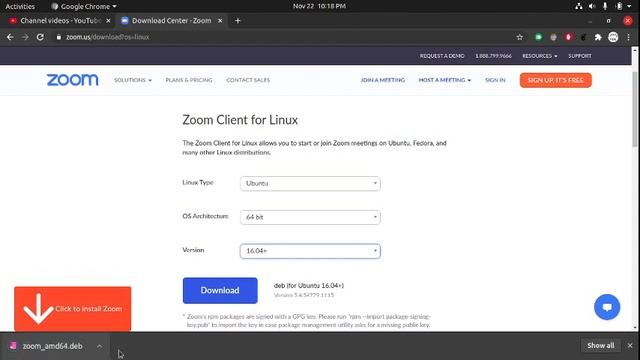640x360 pixels.
Task: View site lock information icon
Action: point(59,37)
